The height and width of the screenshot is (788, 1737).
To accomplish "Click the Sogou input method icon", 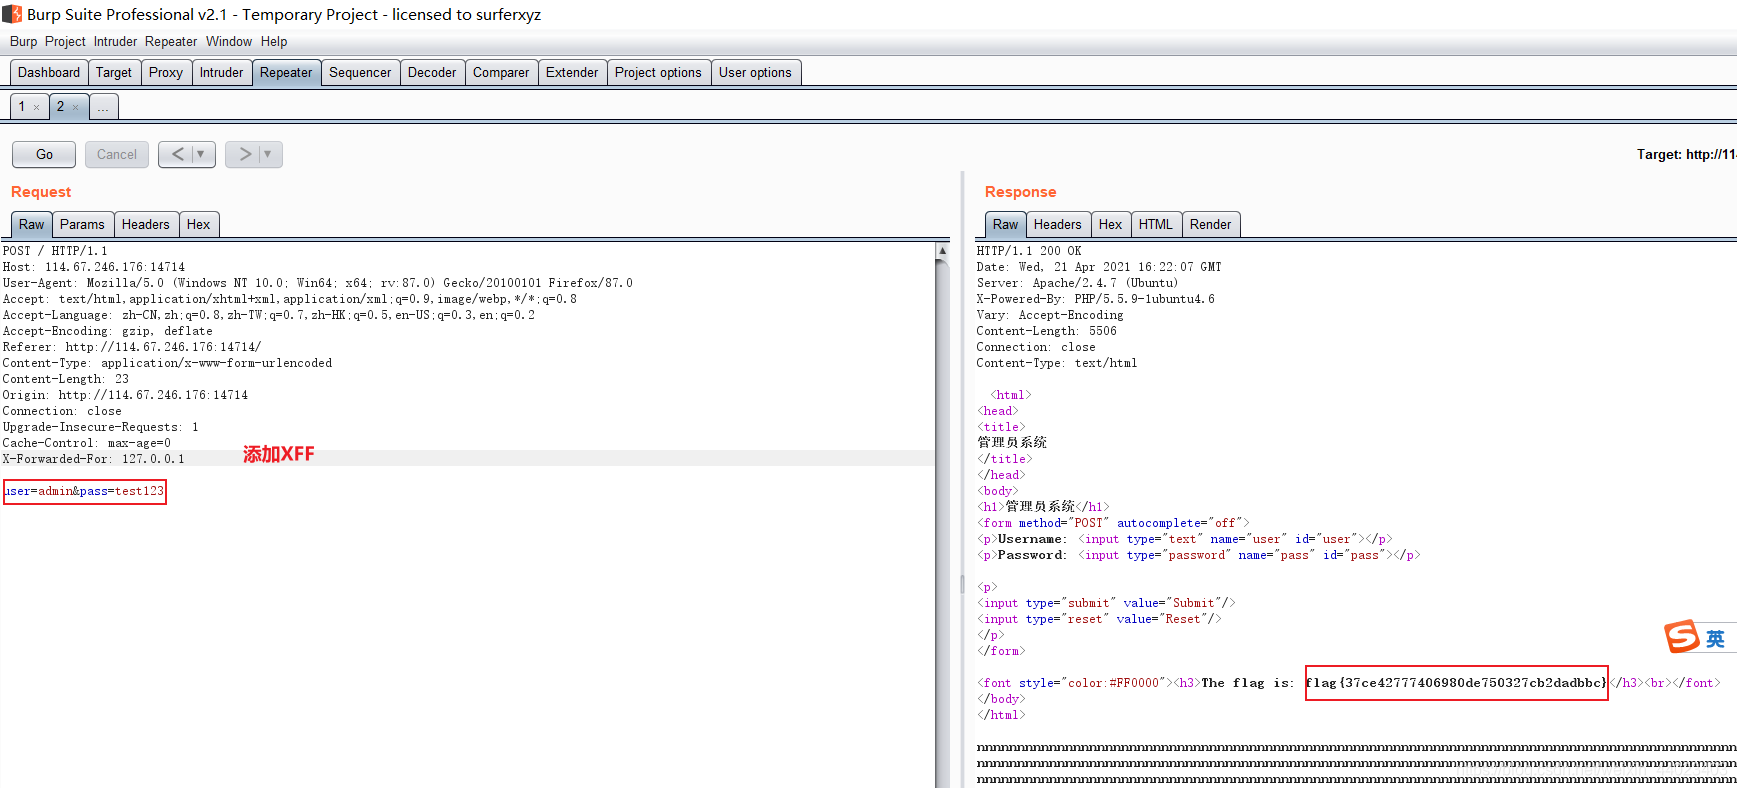I will click(x=1682, y=636).
